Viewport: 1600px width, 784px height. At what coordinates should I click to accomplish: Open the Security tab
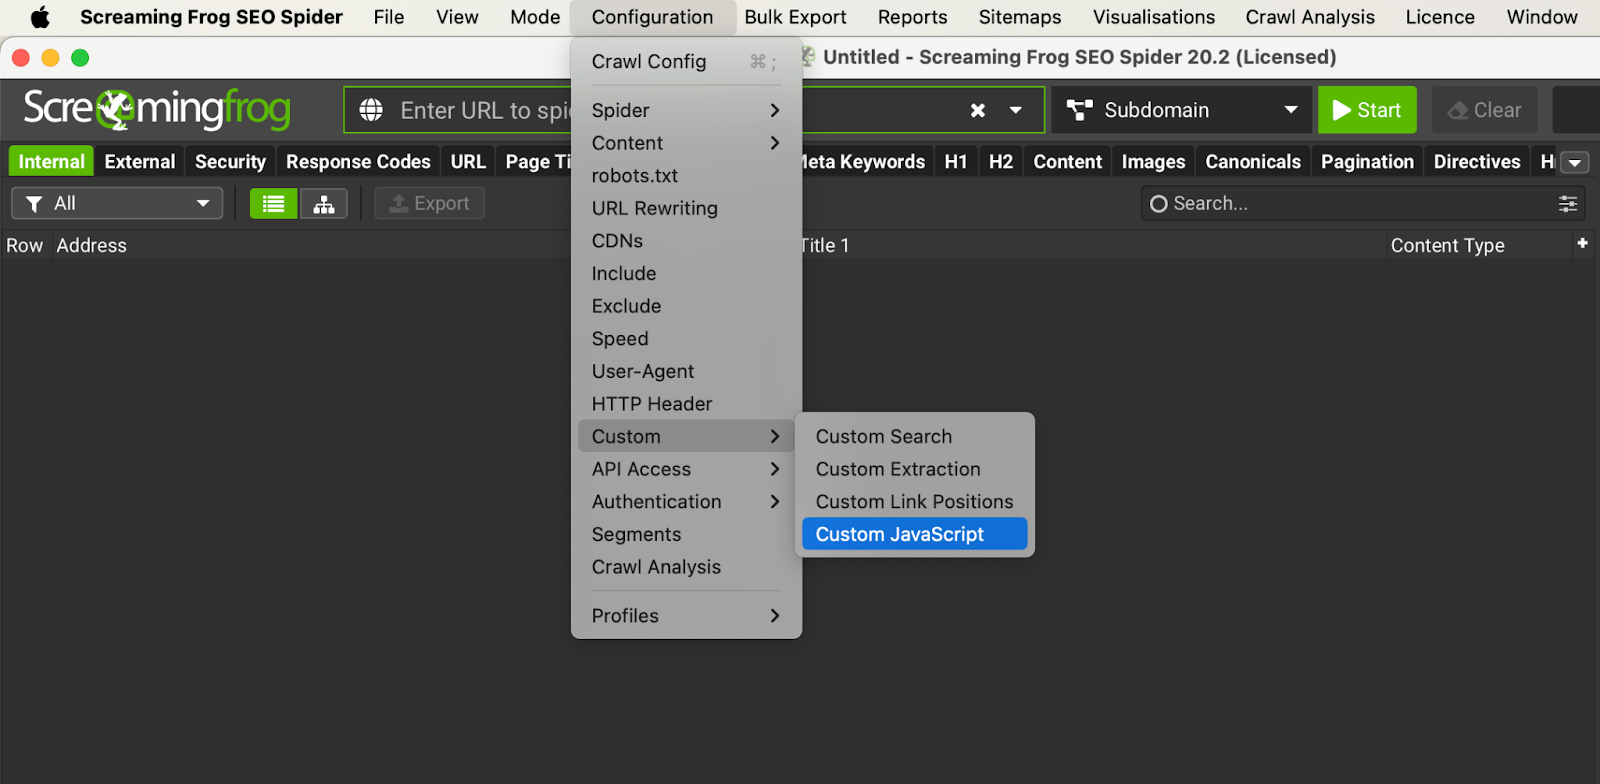coord(230,161)
